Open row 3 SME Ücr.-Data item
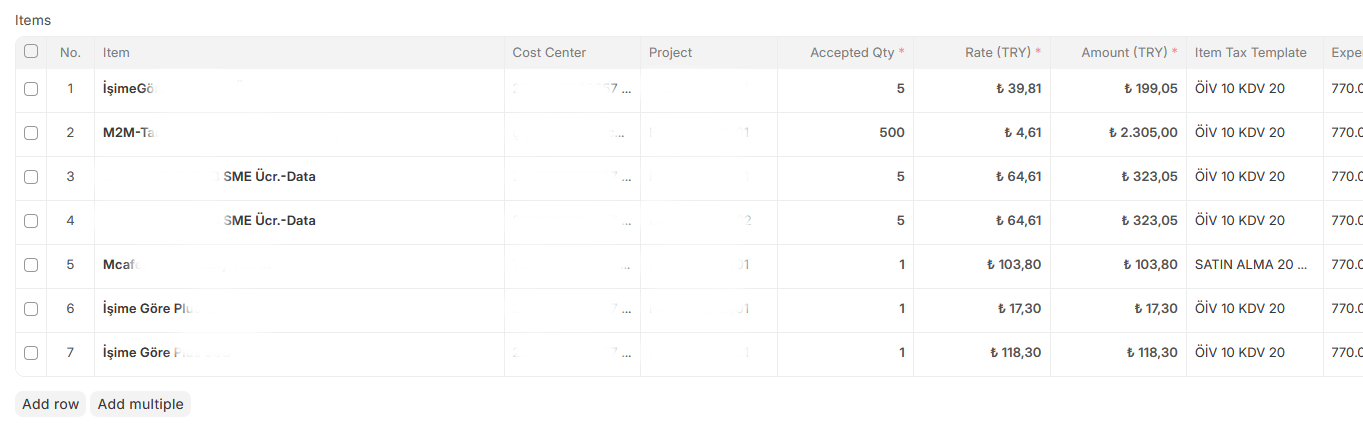1363x432 pixels. coord(299,177)
